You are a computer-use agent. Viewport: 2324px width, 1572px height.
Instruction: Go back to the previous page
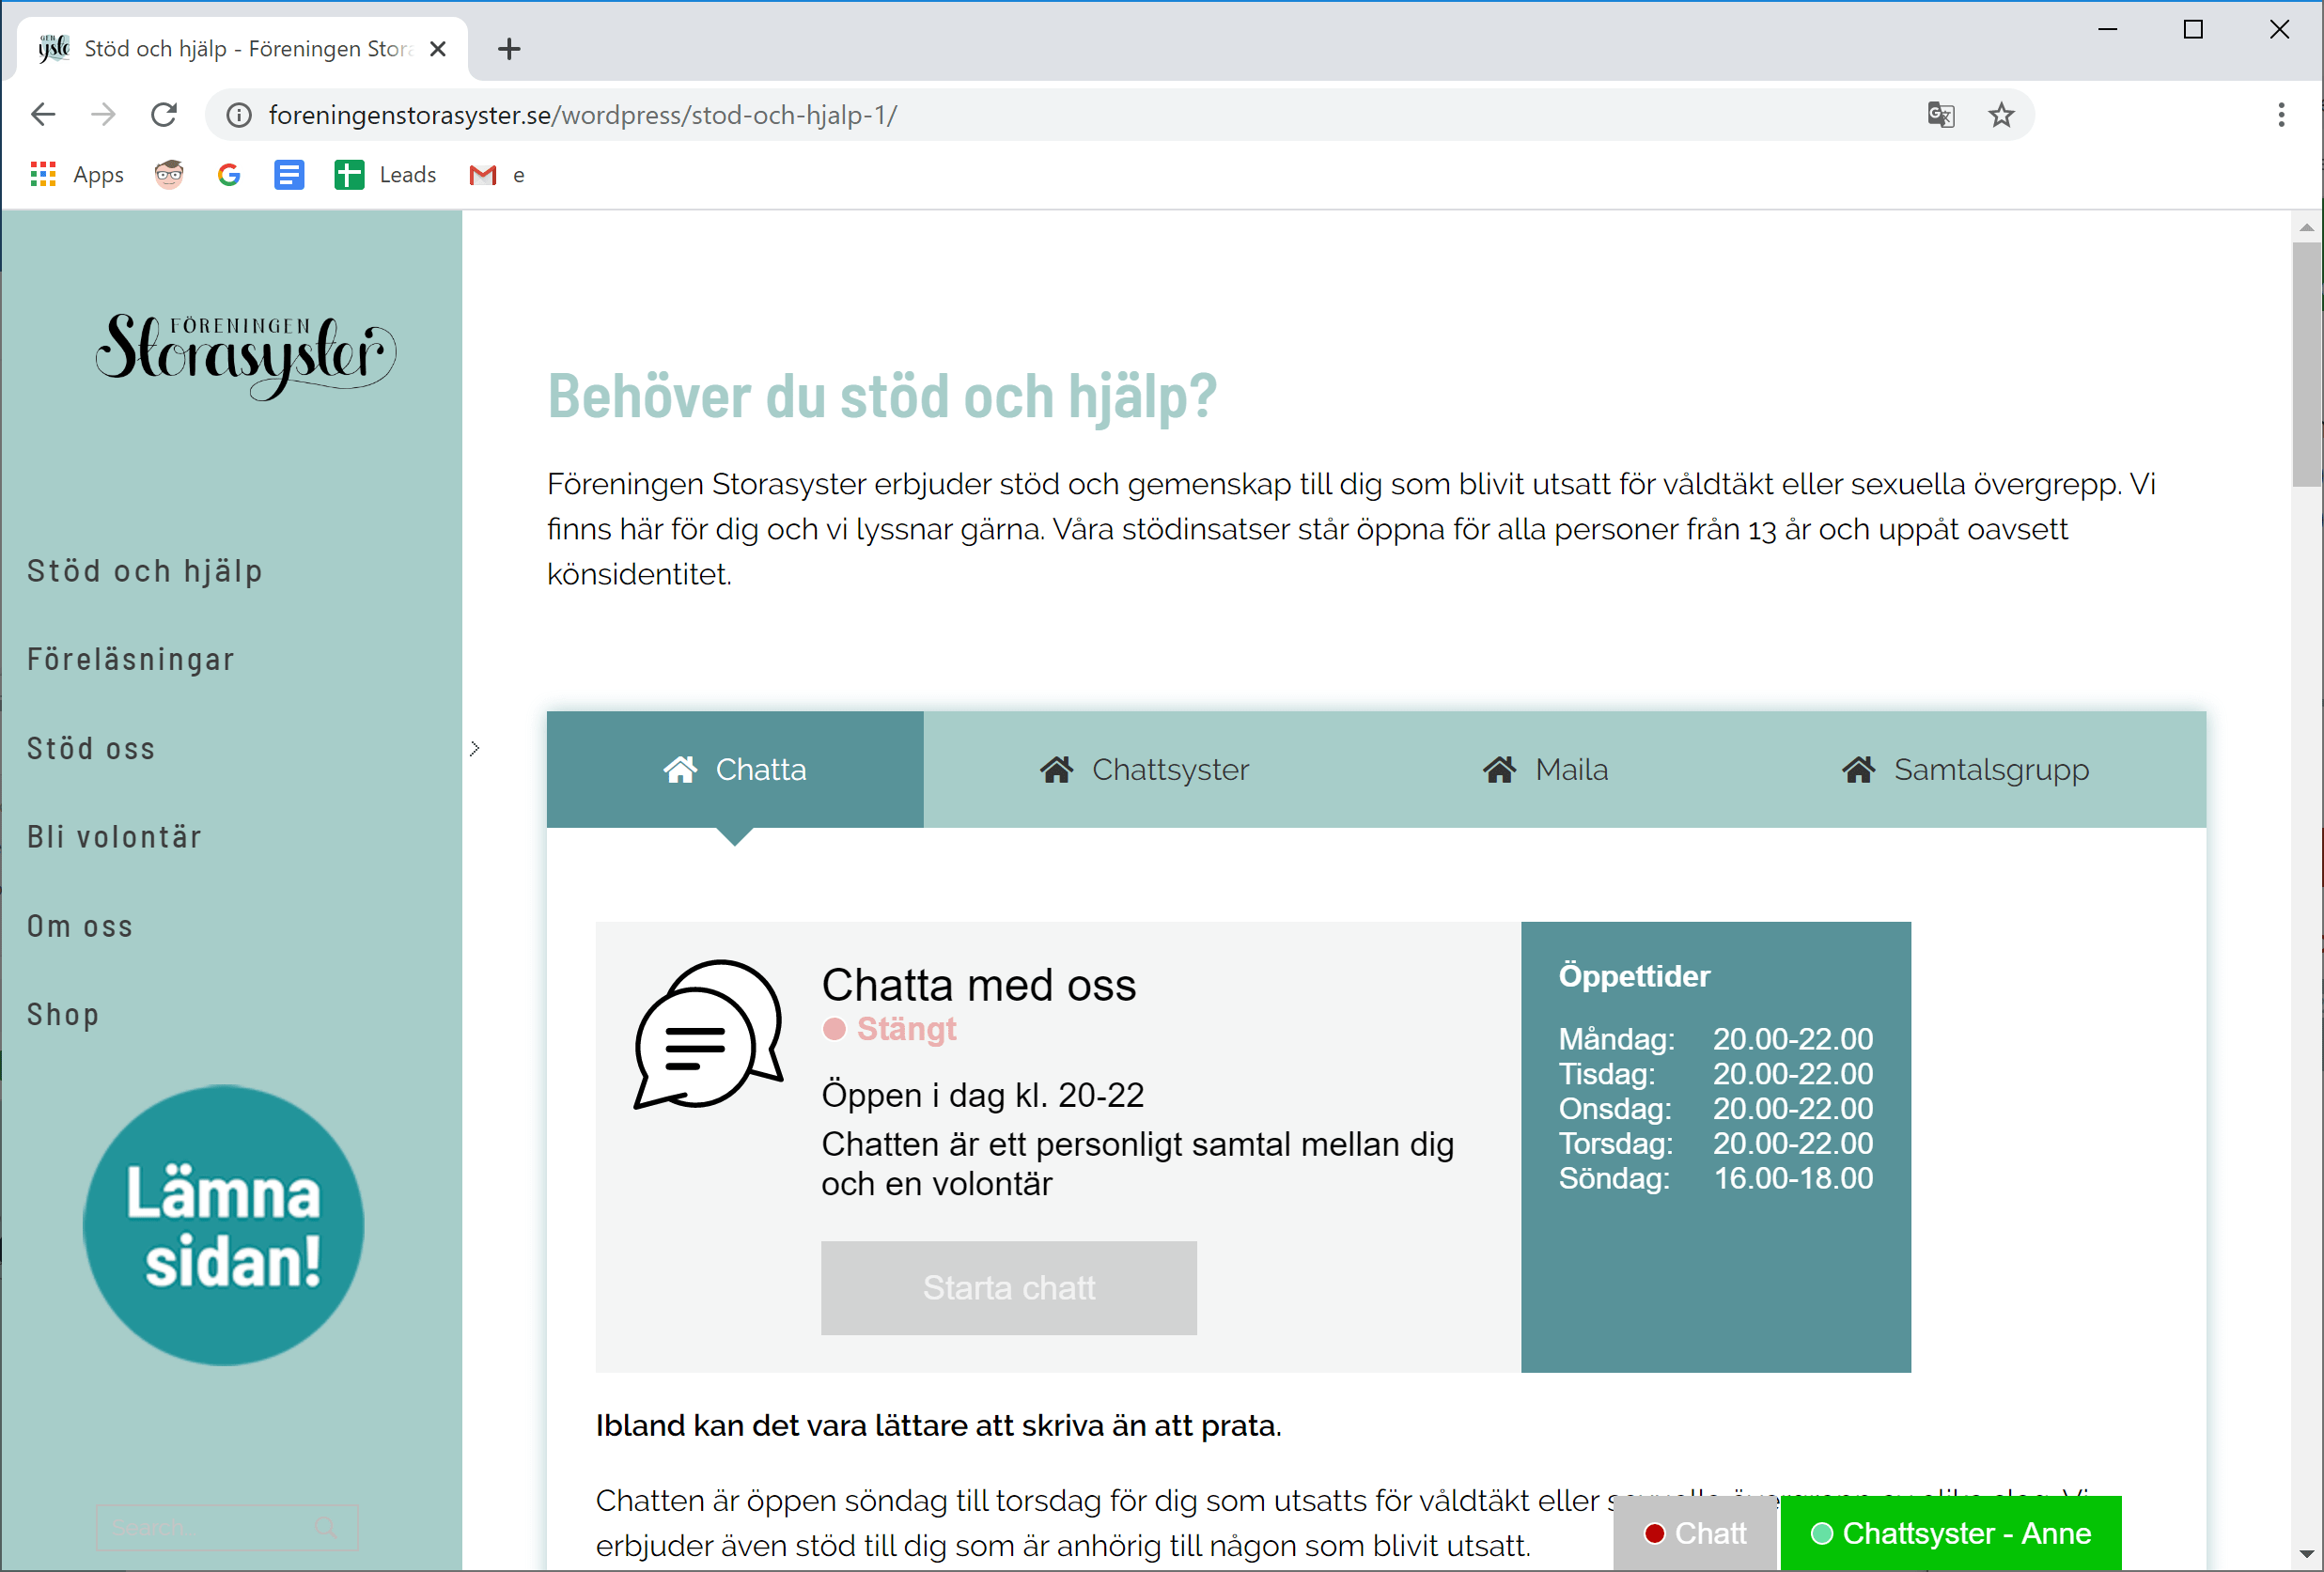tap(43, 115)
